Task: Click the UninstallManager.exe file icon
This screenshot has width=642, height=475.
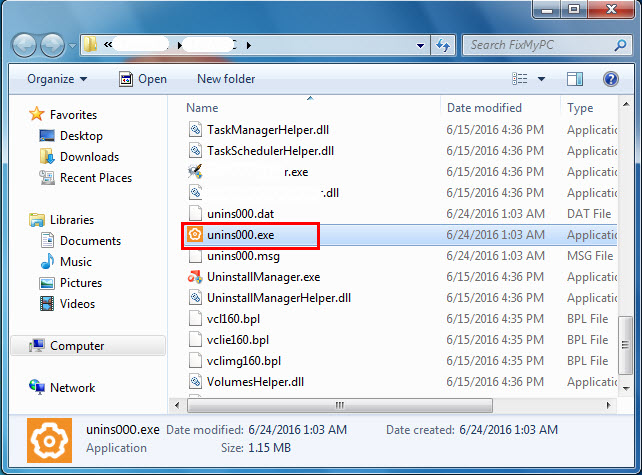Action: [194, 277]
